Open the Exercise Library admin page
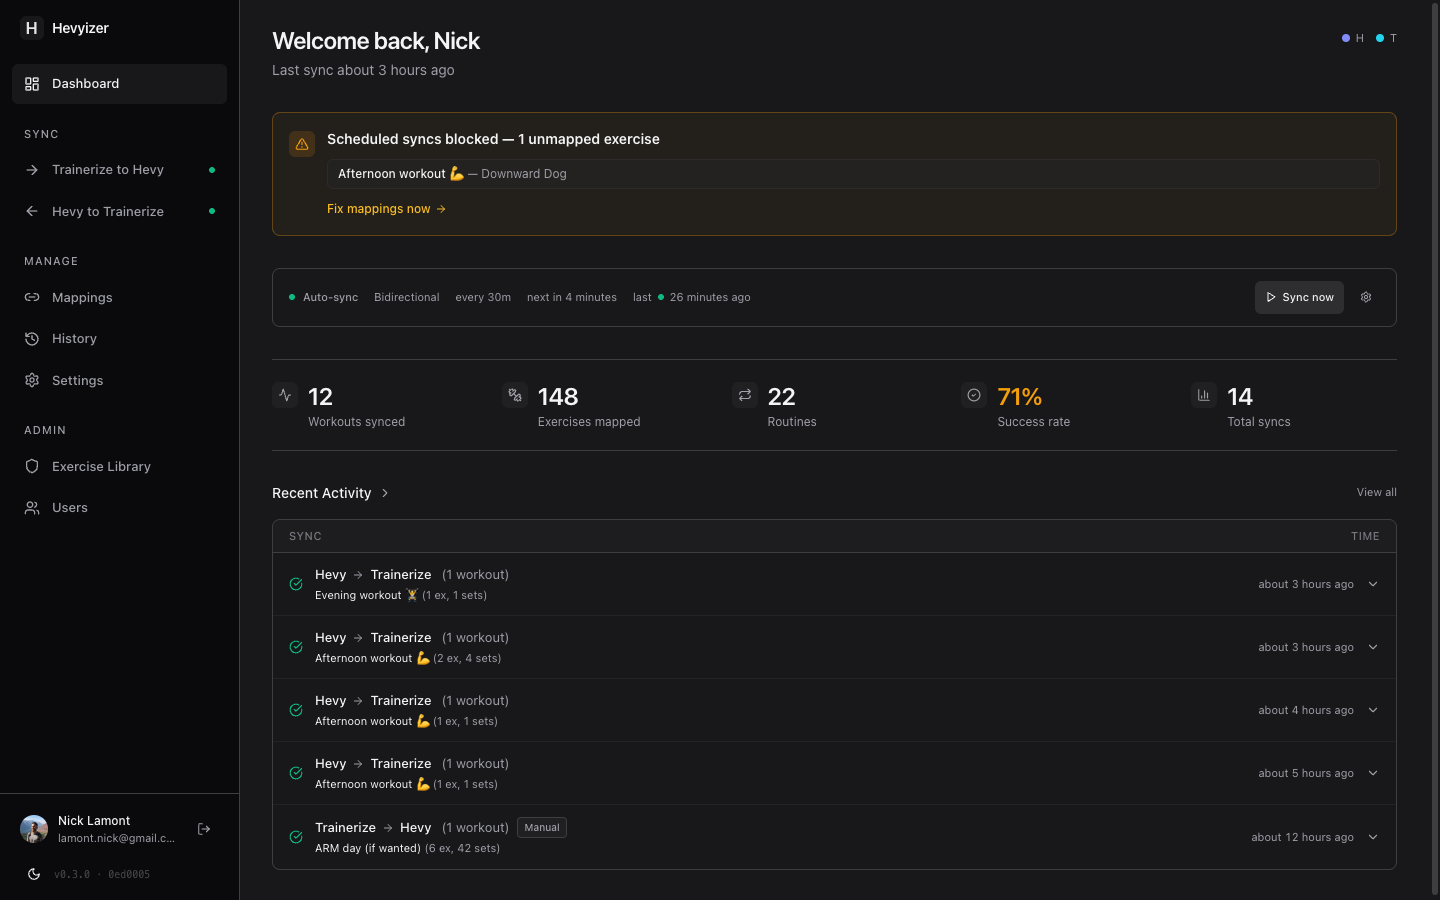The image size is (1440, 900). (119, 466)
